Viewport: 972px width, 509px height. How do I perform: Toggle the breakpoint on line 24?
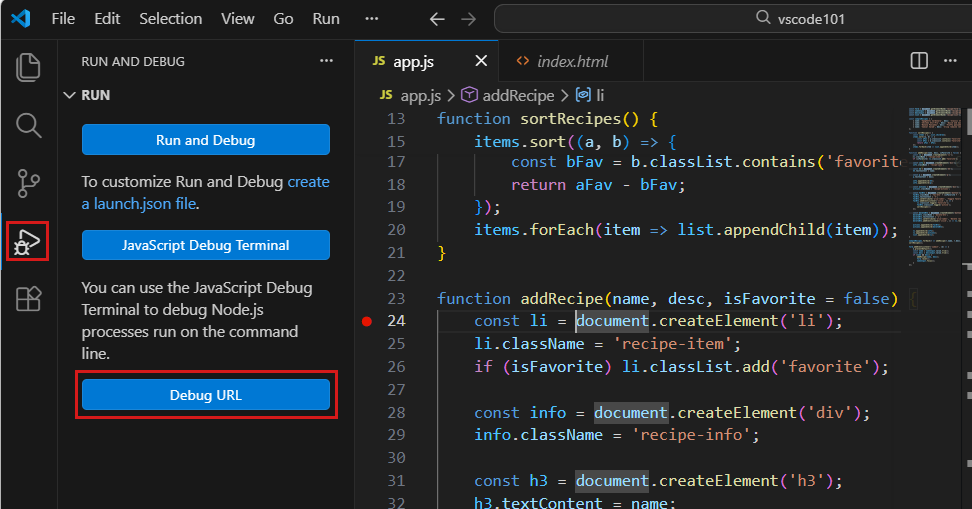(366, 321)
